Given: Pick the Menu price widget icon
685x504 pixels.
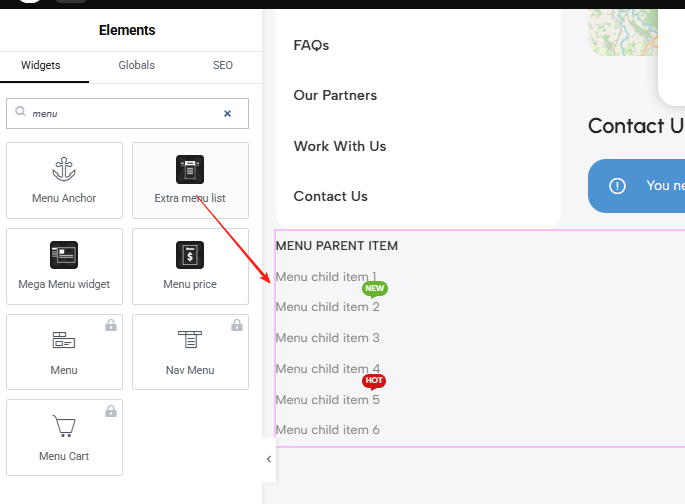Looking at the screenshot, I should 190,255.
